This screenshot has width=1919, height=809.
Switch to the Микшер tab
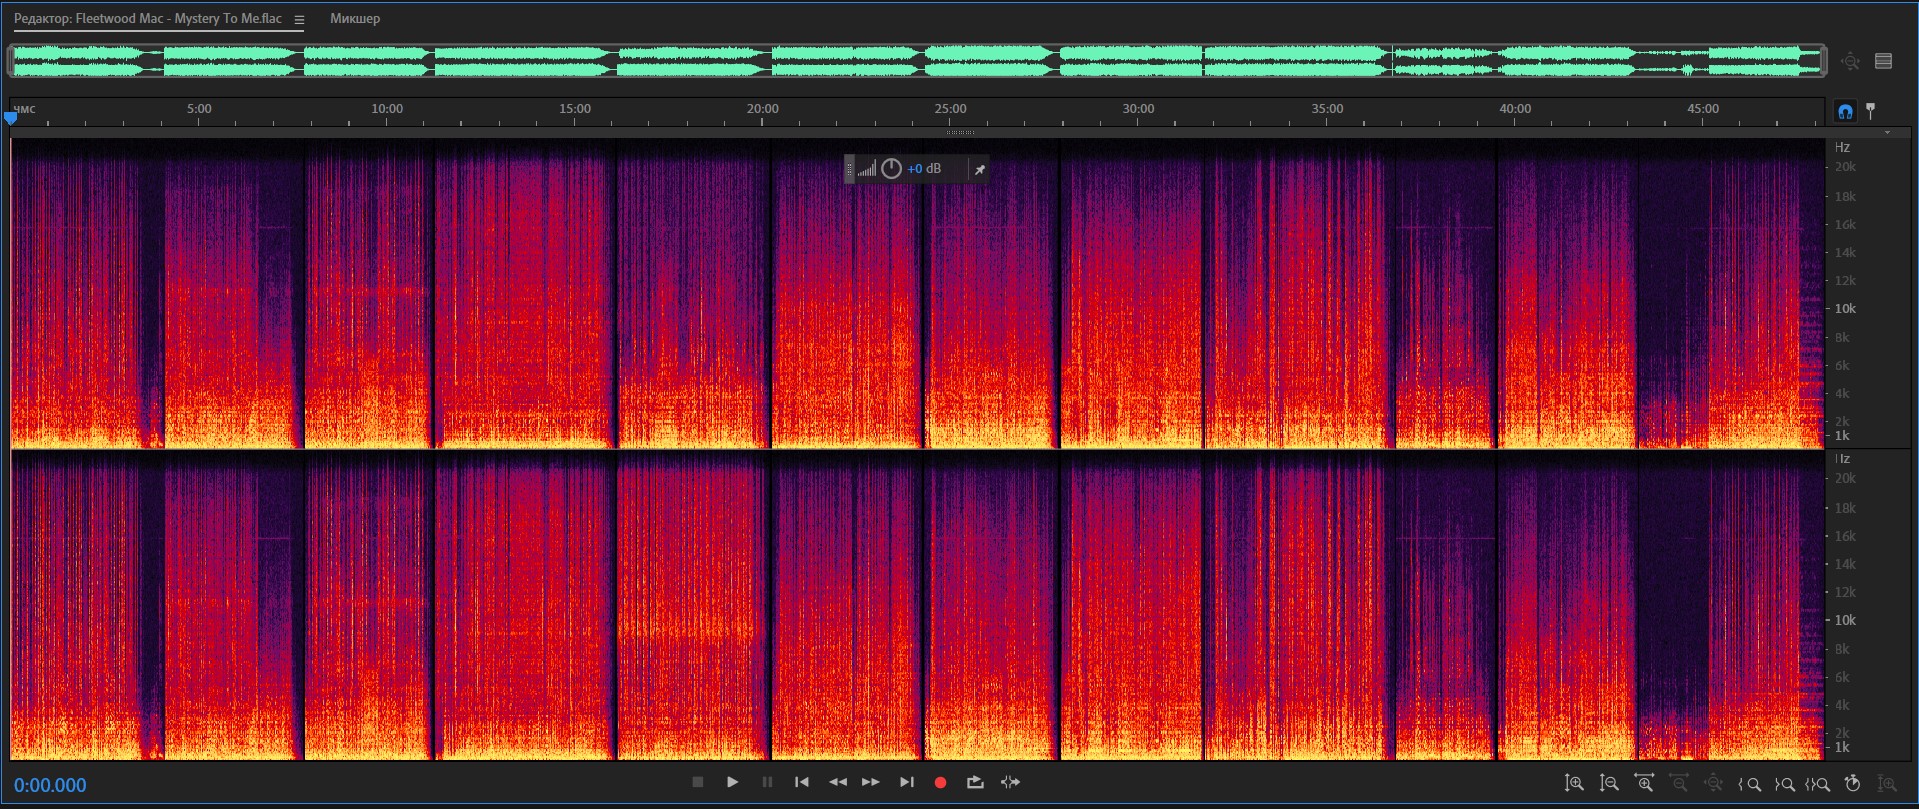pos(355,19)
